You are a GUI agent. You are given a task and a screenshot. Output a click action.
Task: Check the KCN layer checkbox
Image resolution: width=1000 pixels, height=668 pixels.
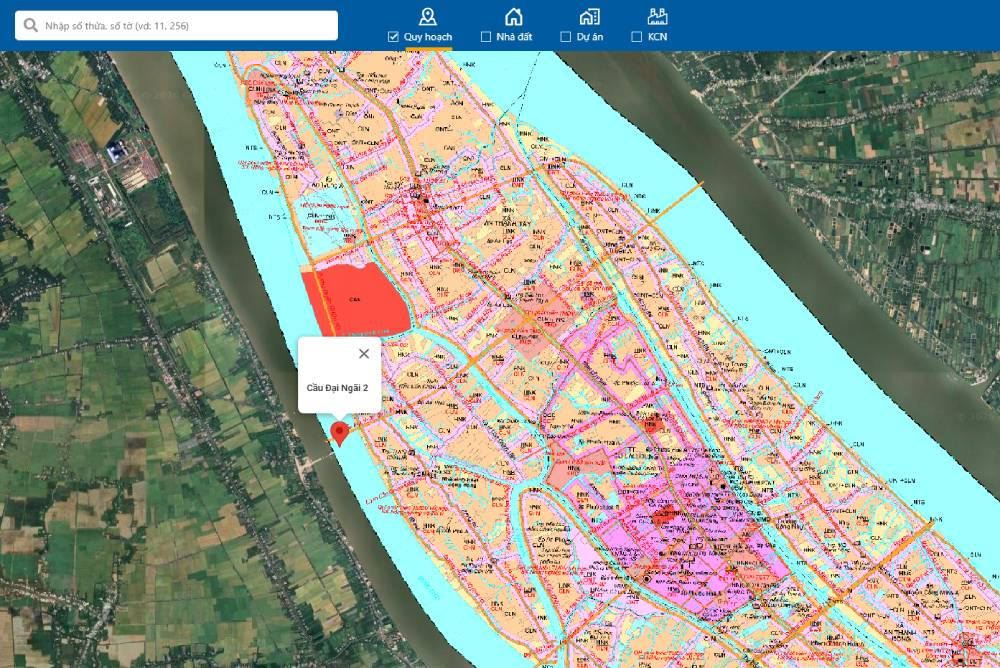point(637,37)
